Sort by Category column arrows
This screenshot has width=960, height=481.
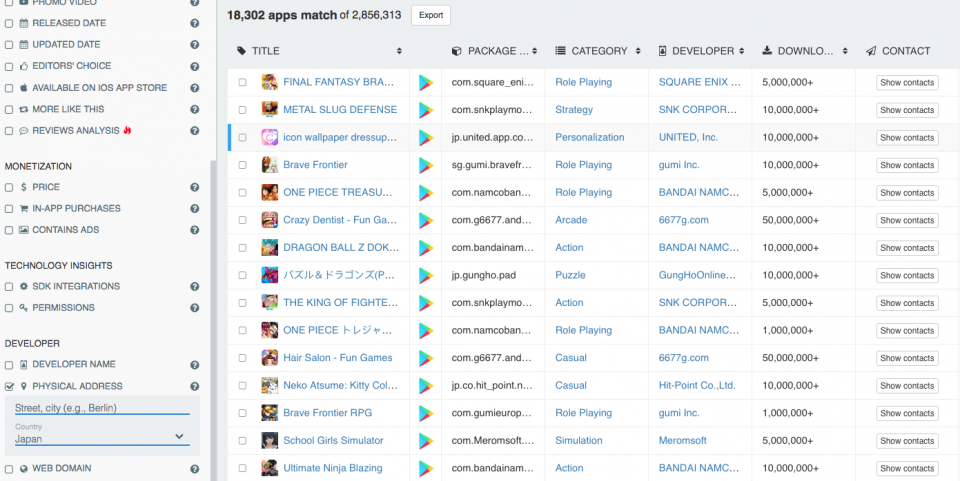click(x=638, y=51)
